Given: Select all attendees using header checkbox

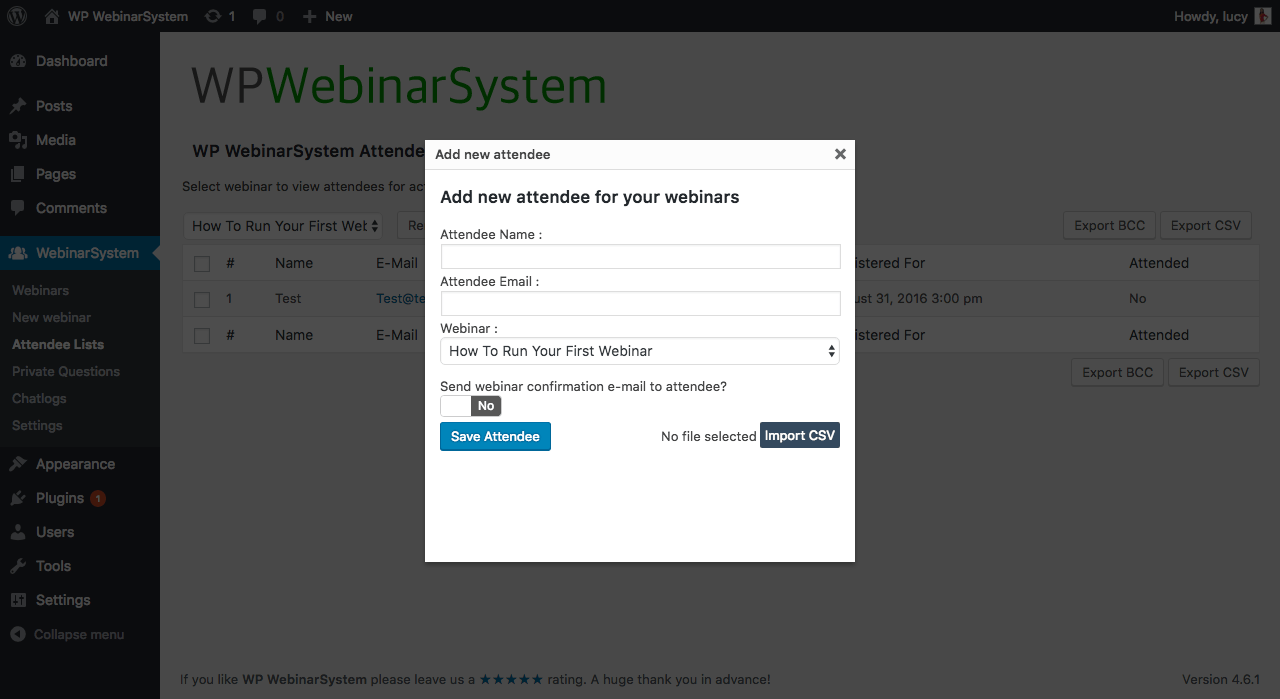Looking at the screenshot, I should (202, 263).
